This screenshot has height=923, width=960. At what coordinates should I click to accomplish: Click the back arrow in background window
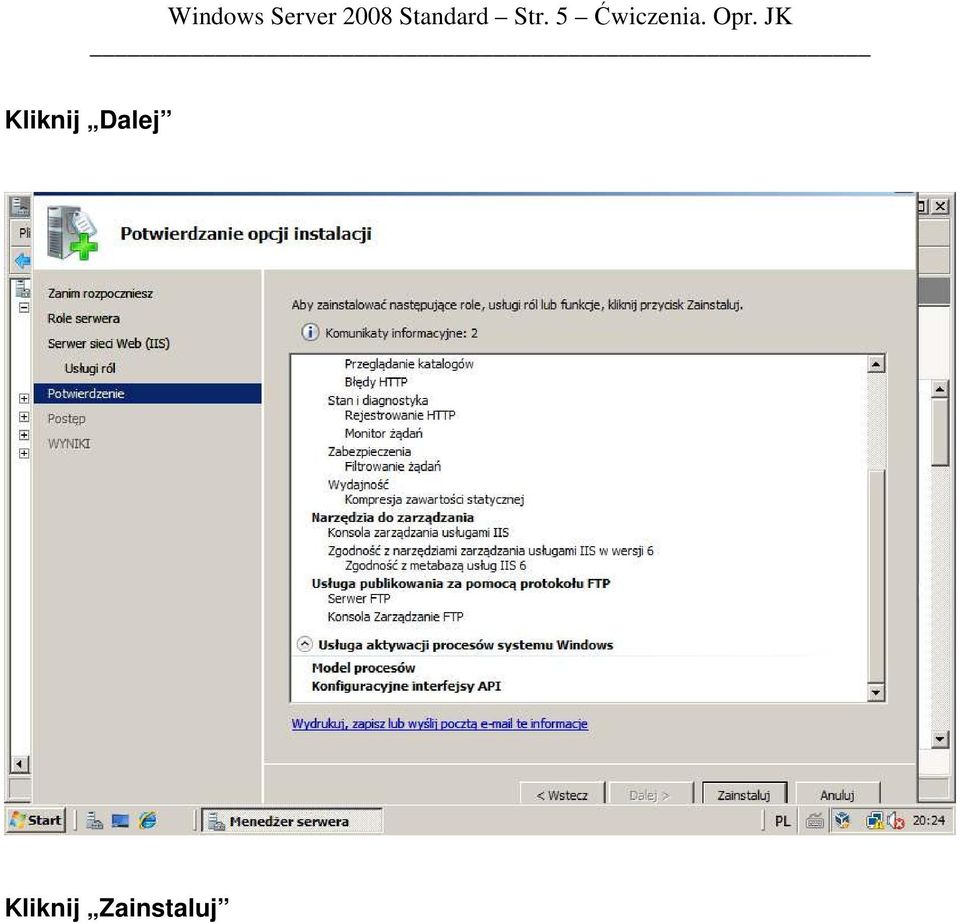(x=22, y=261)
